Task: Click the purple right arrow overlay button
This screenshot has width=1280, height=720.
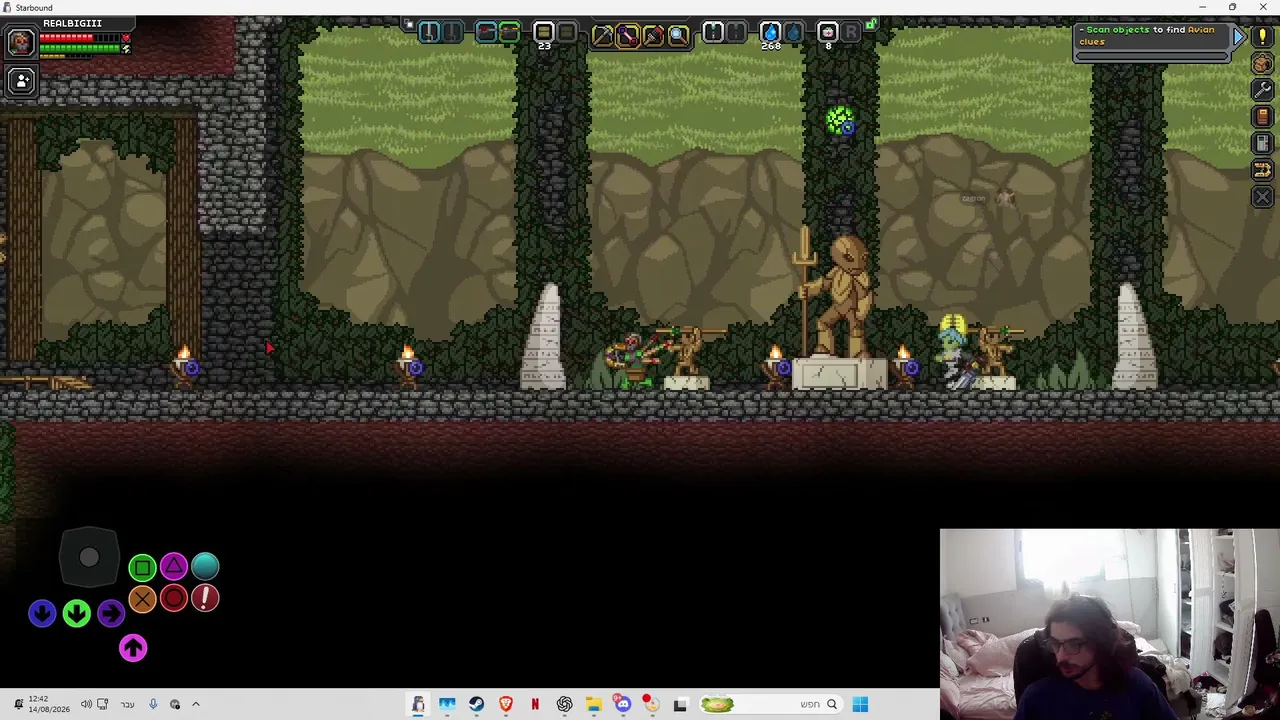Action: point(111,613)
